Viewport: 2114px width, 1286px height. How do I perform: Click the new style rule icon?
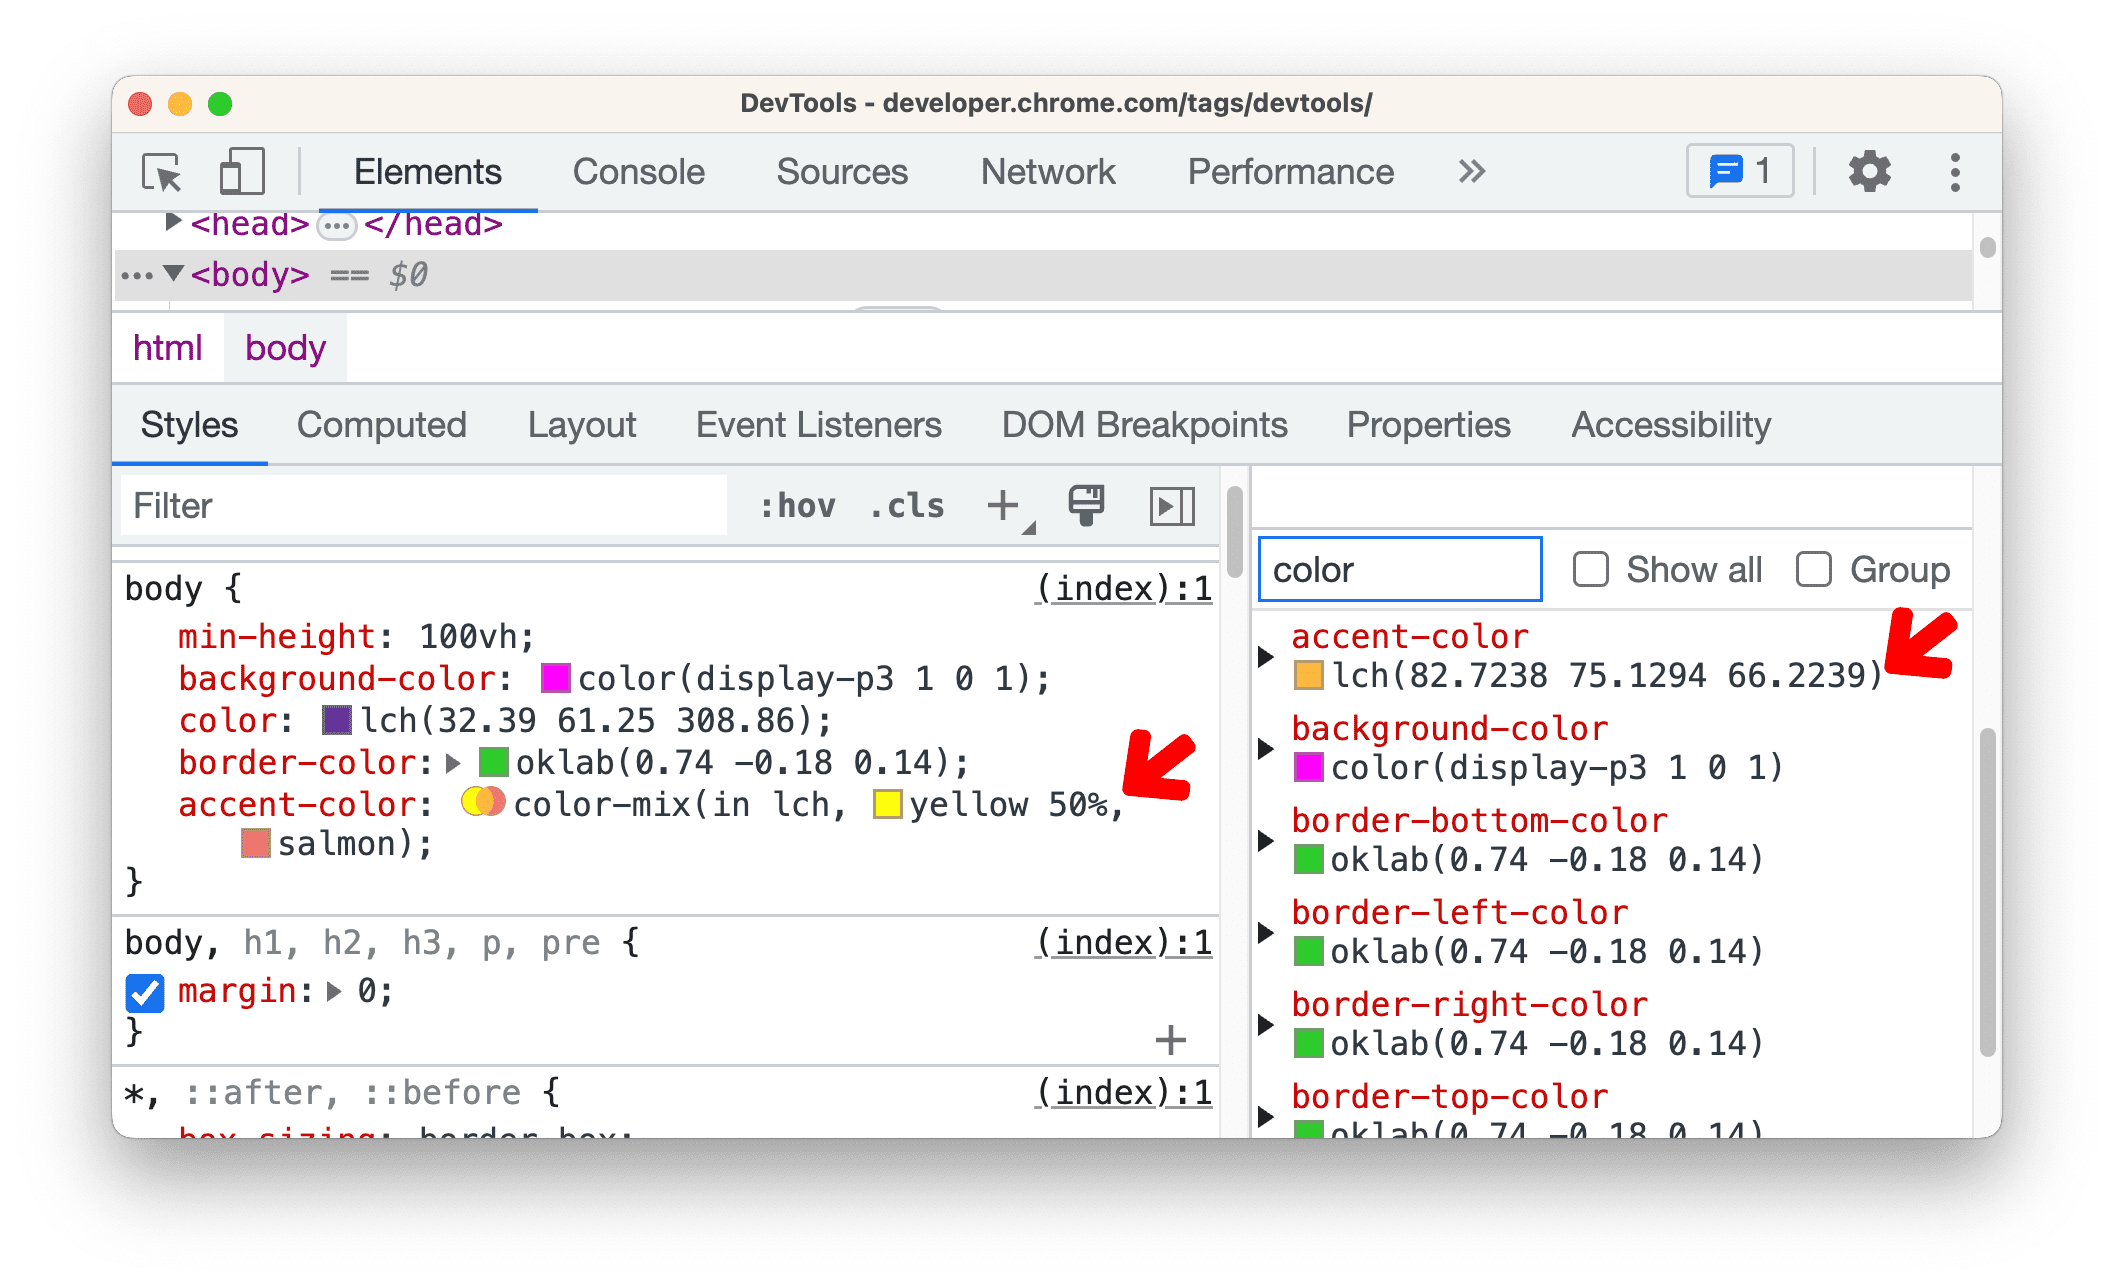click(x=1004, y=506)
